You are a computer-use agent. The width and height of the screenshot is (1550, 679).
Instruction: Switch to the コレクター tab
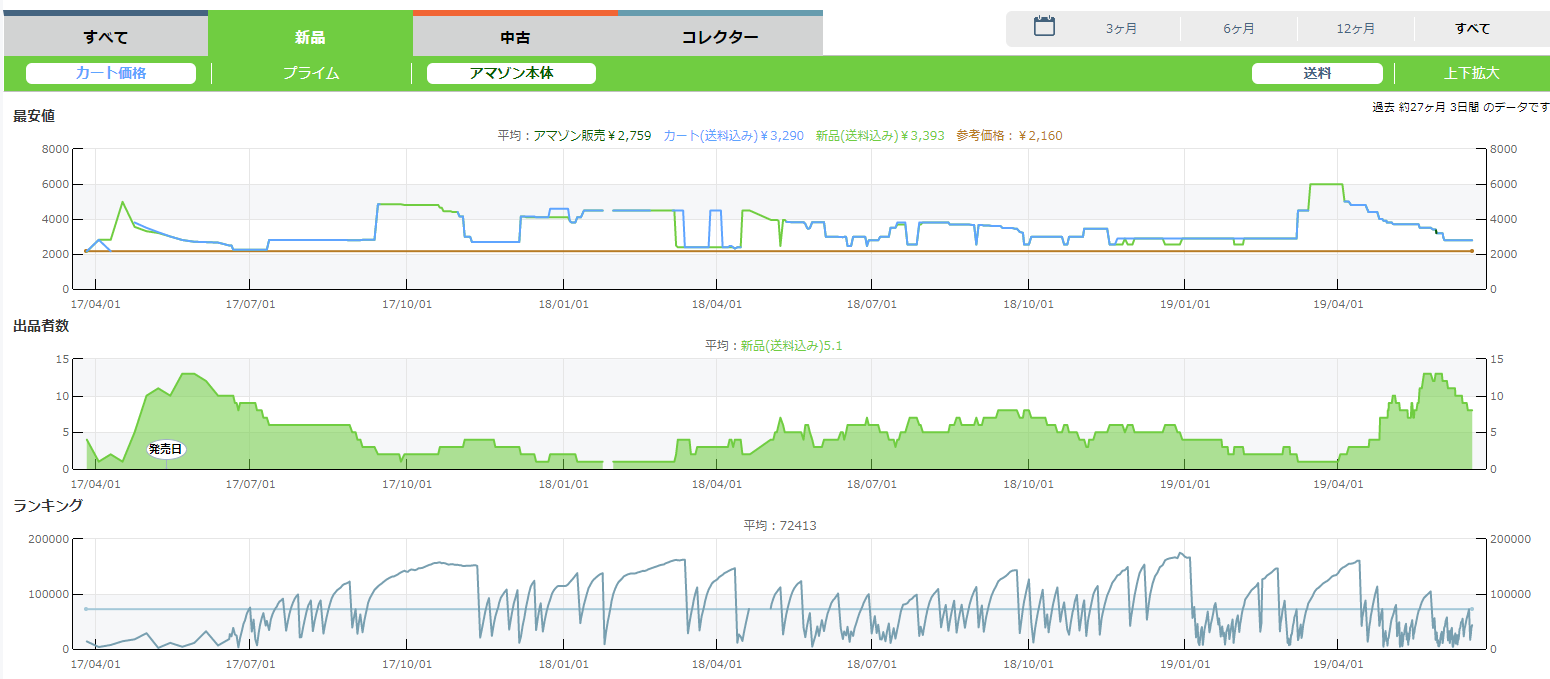(x=719, y=38)
